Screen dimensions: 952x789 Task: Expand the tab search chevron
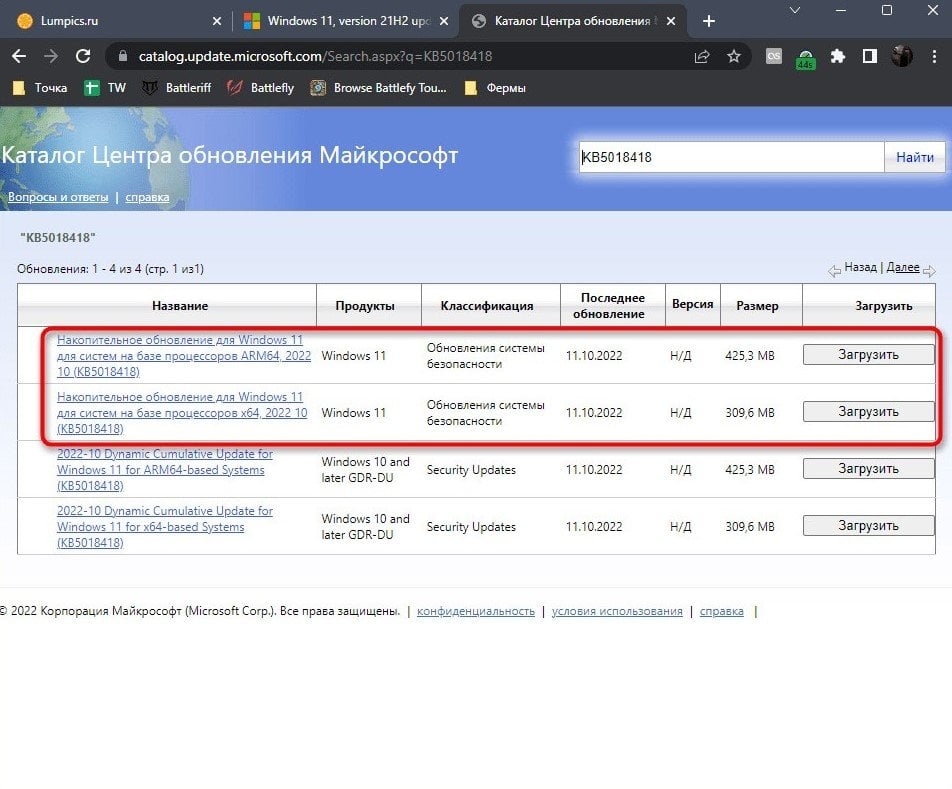(x=795, y=10)
